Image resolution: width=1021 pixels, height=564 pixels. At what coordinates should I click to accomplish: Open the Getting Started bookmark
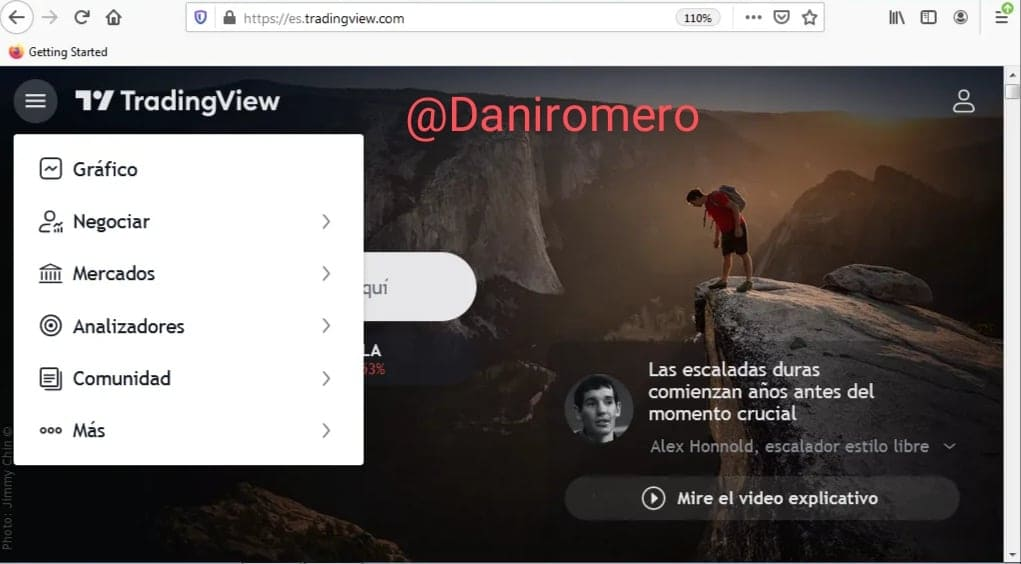pyautogui.click(x=59, y=52)
